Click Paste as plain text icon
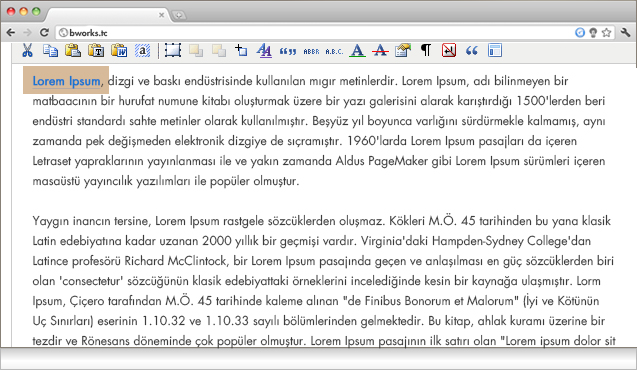The image size is (637, 370). pos(96,51)
